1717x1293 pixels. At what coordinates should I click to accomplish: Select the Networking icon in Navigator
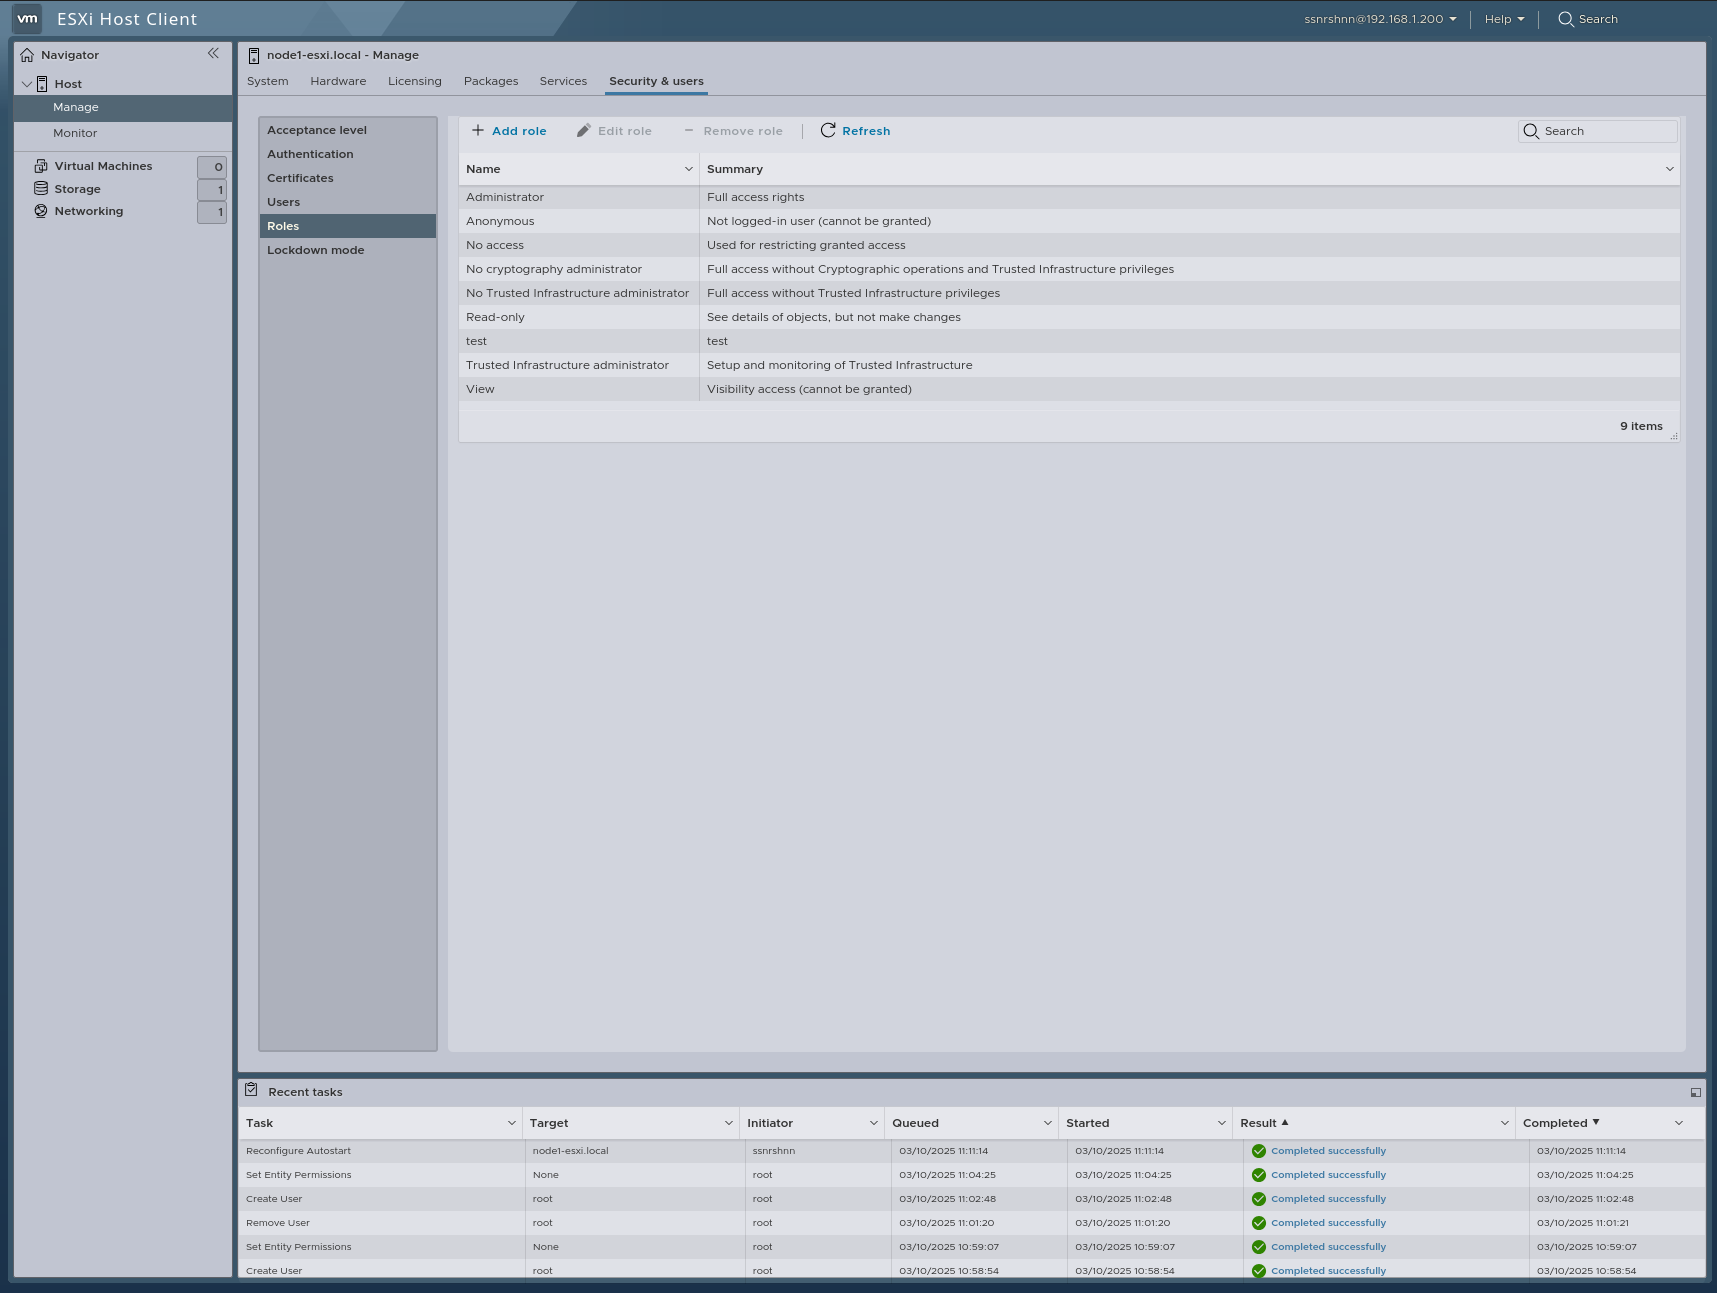click(x=40, y=210)
